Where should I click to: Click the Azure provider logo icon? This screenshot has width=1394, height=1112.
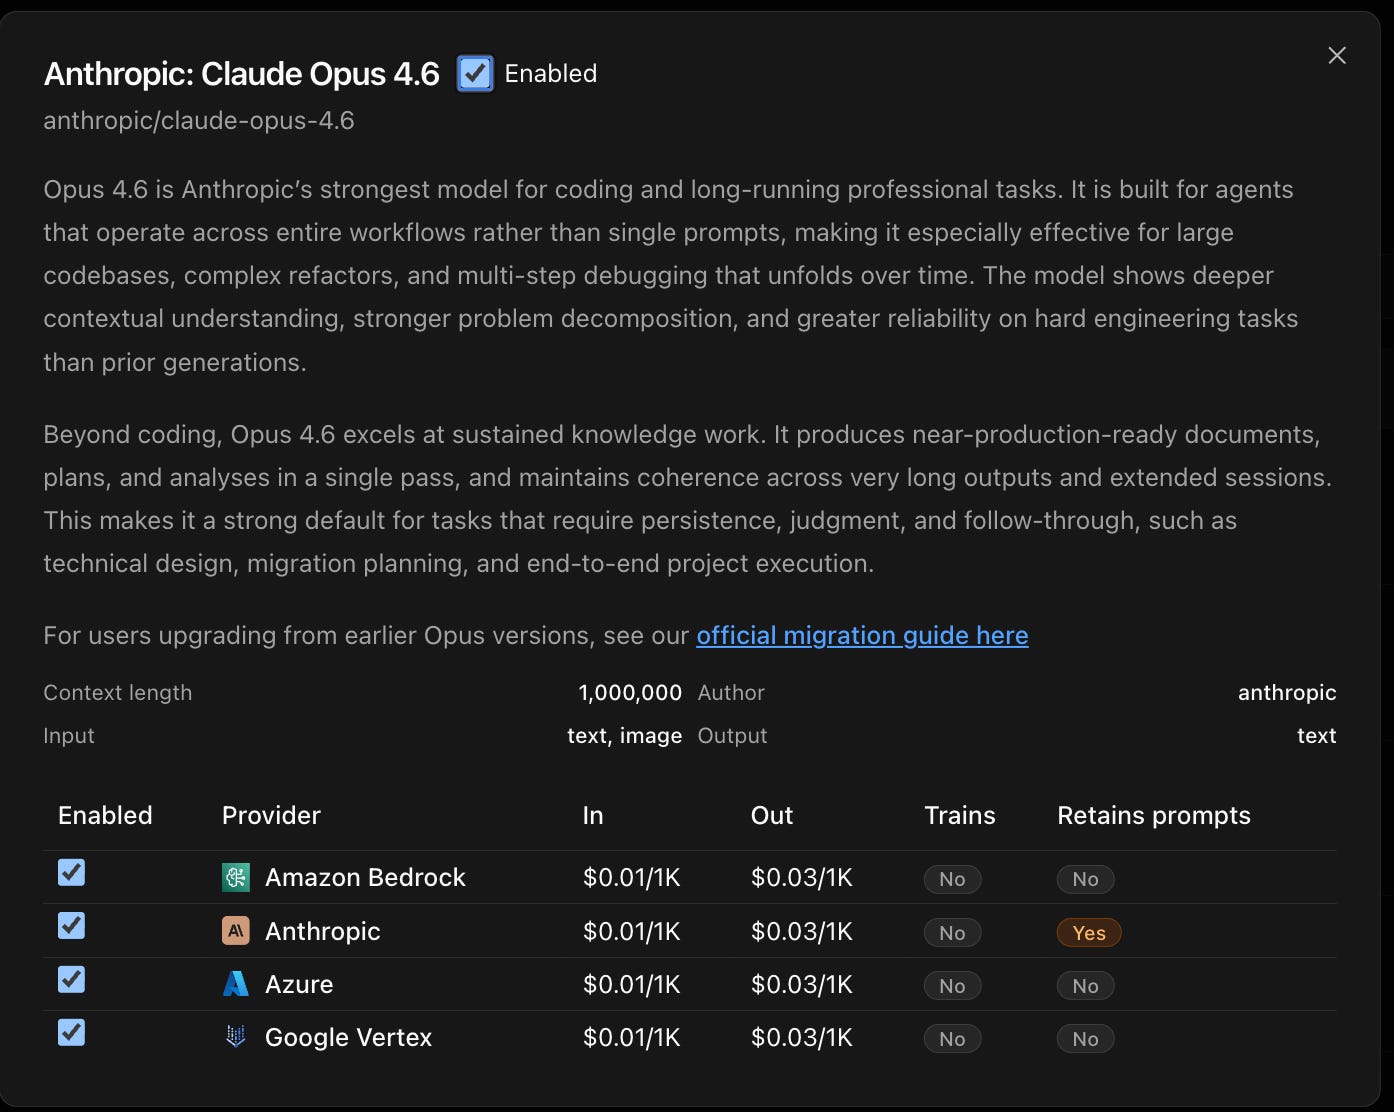point(236,984)
